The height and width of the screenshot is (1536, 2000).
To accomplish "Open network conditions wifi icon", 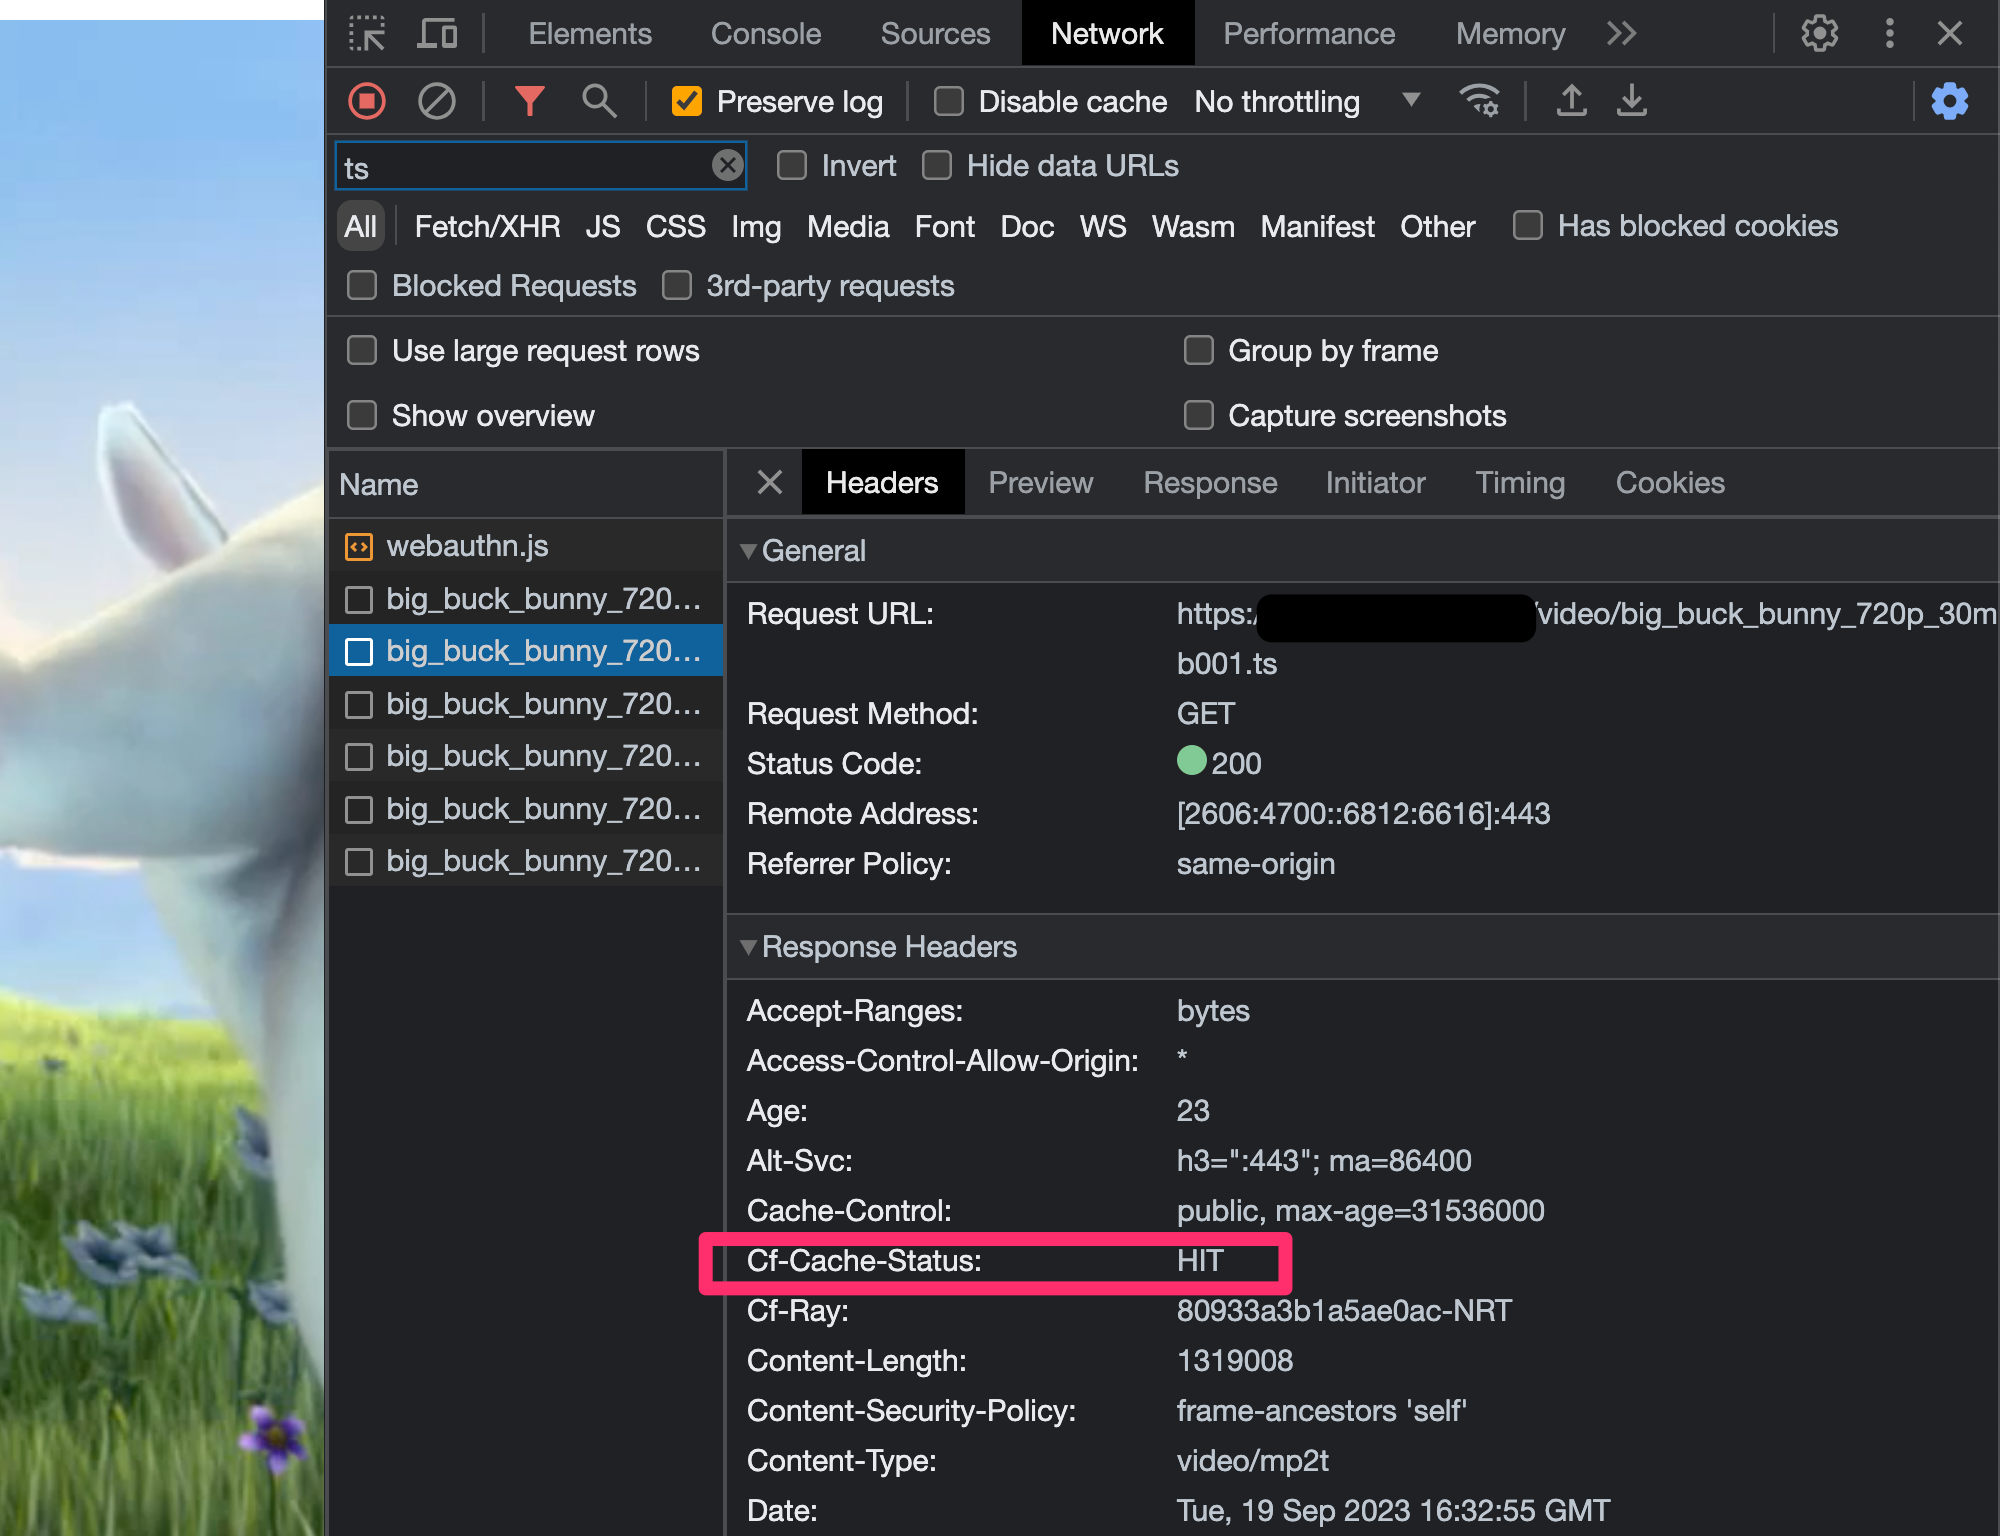I will (1479, 101).
